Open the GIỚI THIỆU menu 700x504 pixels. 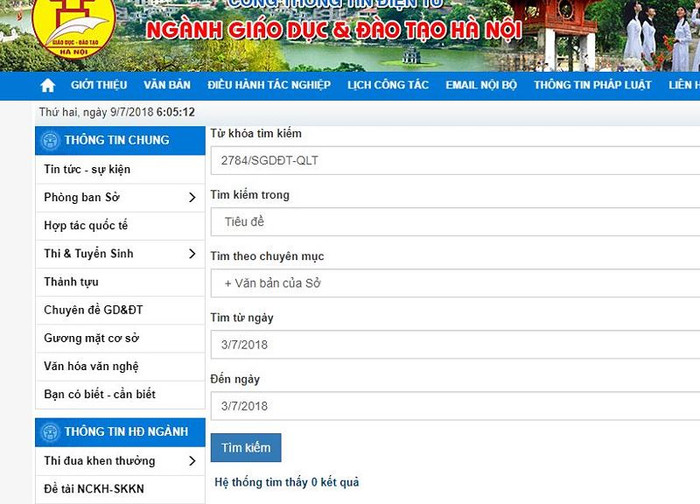coord(99,85)
